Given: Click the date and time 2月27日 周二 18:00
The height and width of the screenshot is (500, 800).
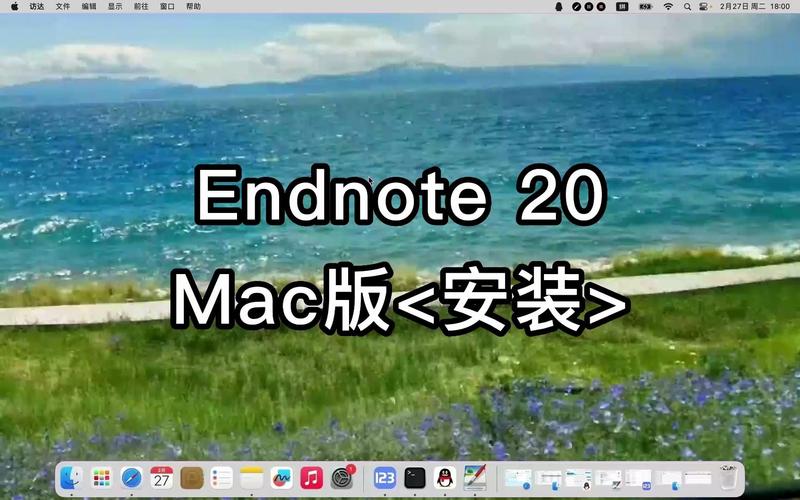Looking at the screenshot, I should coord(755,7).
